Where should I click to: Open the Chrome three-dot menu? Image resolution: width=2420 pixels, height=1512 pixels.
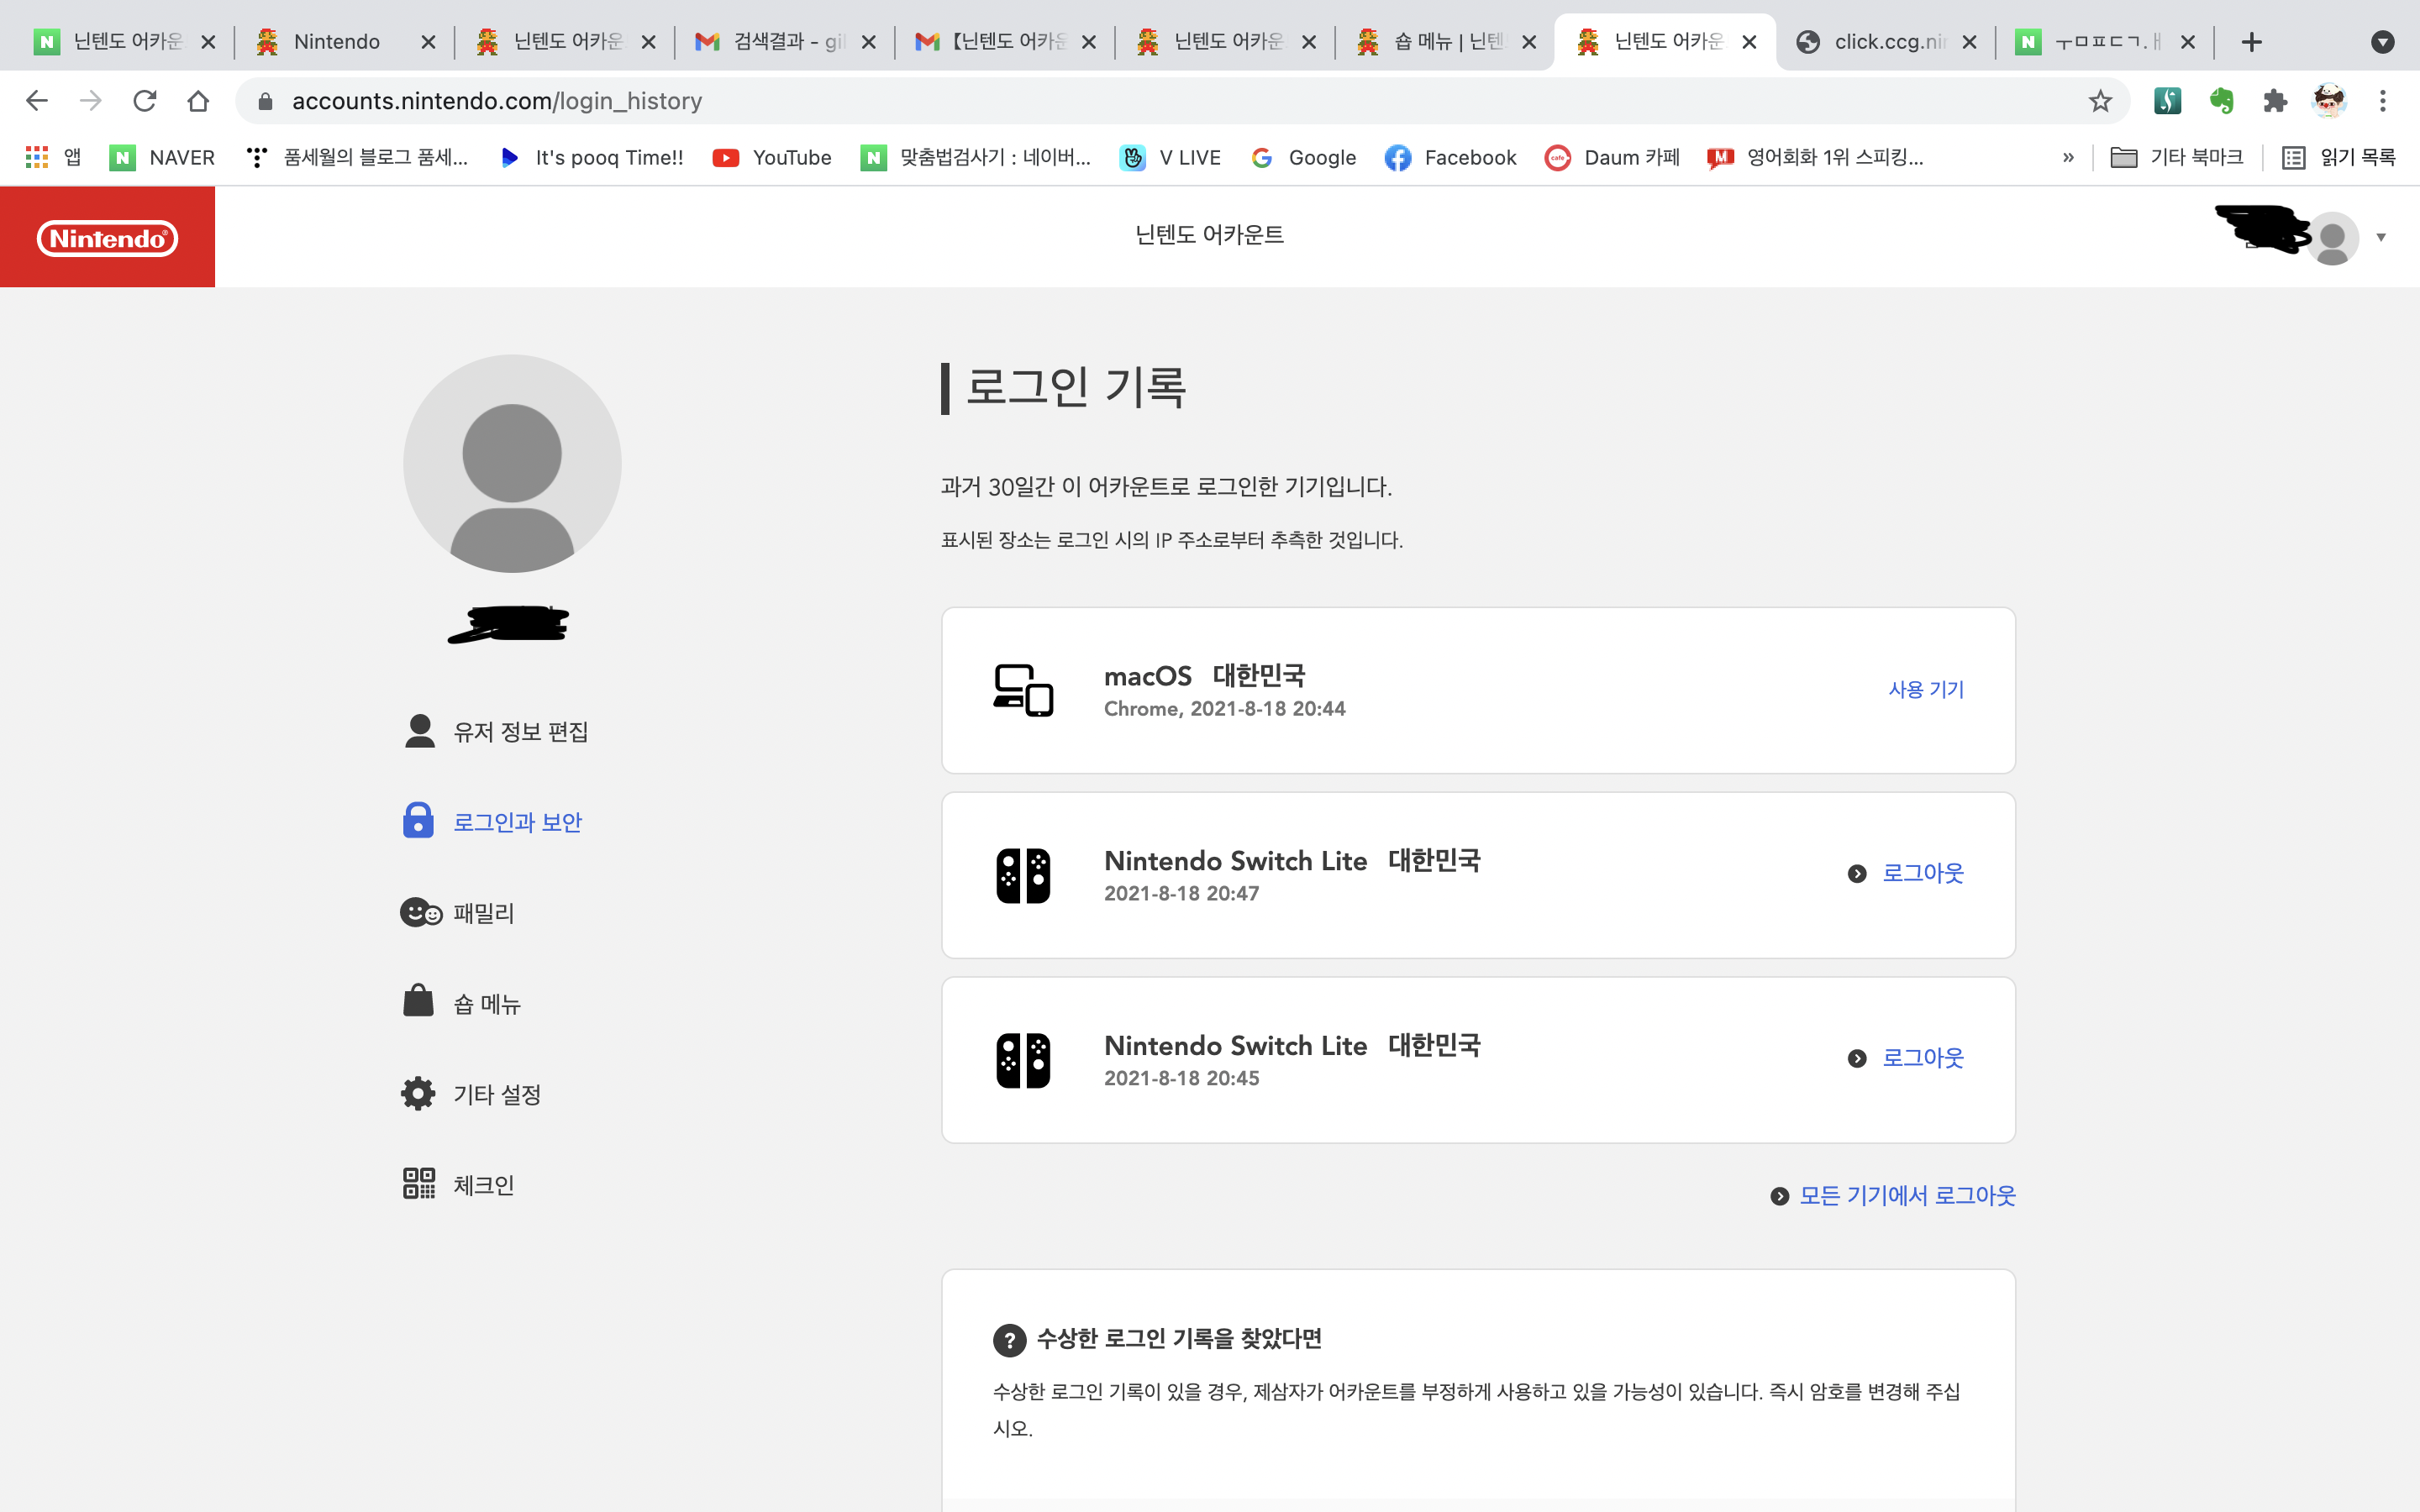[x=2382, y=101]
